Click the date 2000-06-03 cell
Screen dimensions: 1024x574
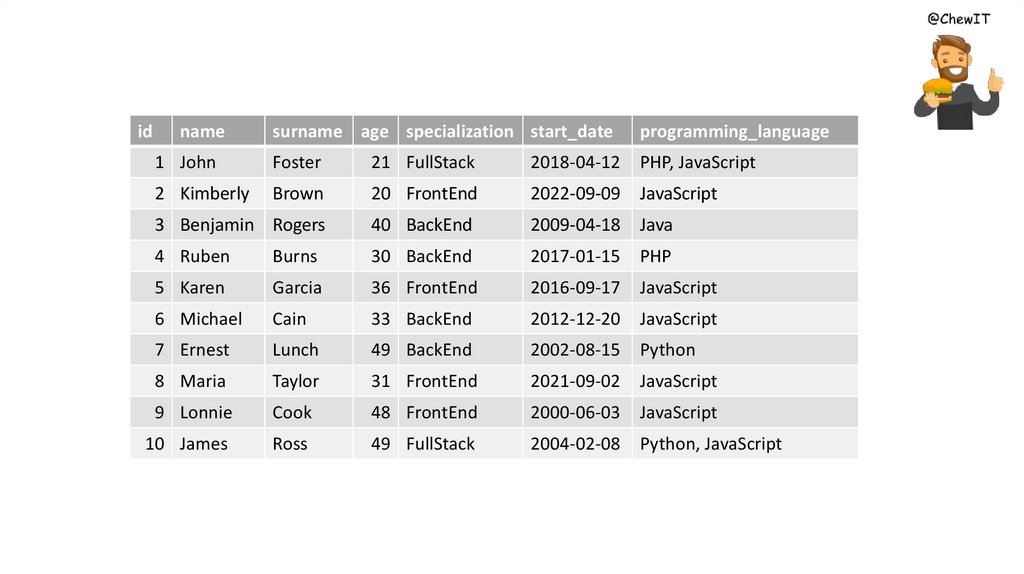(x=575, y=412)
